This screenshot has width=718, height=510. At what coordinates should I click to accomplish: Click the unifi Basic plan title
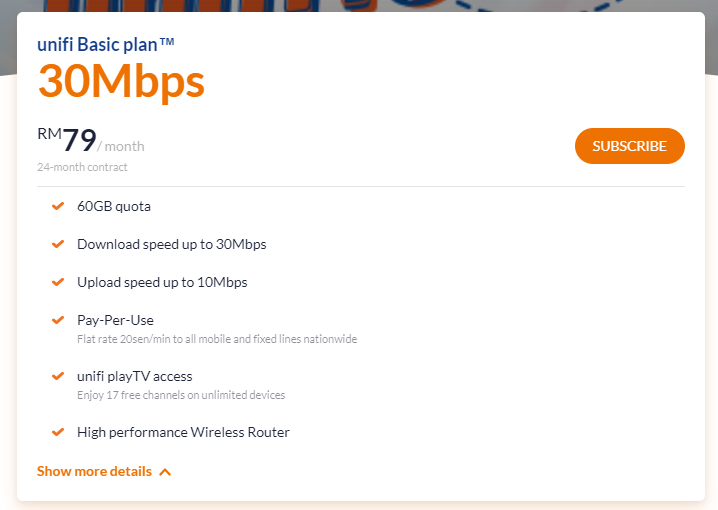pos(106,44)
